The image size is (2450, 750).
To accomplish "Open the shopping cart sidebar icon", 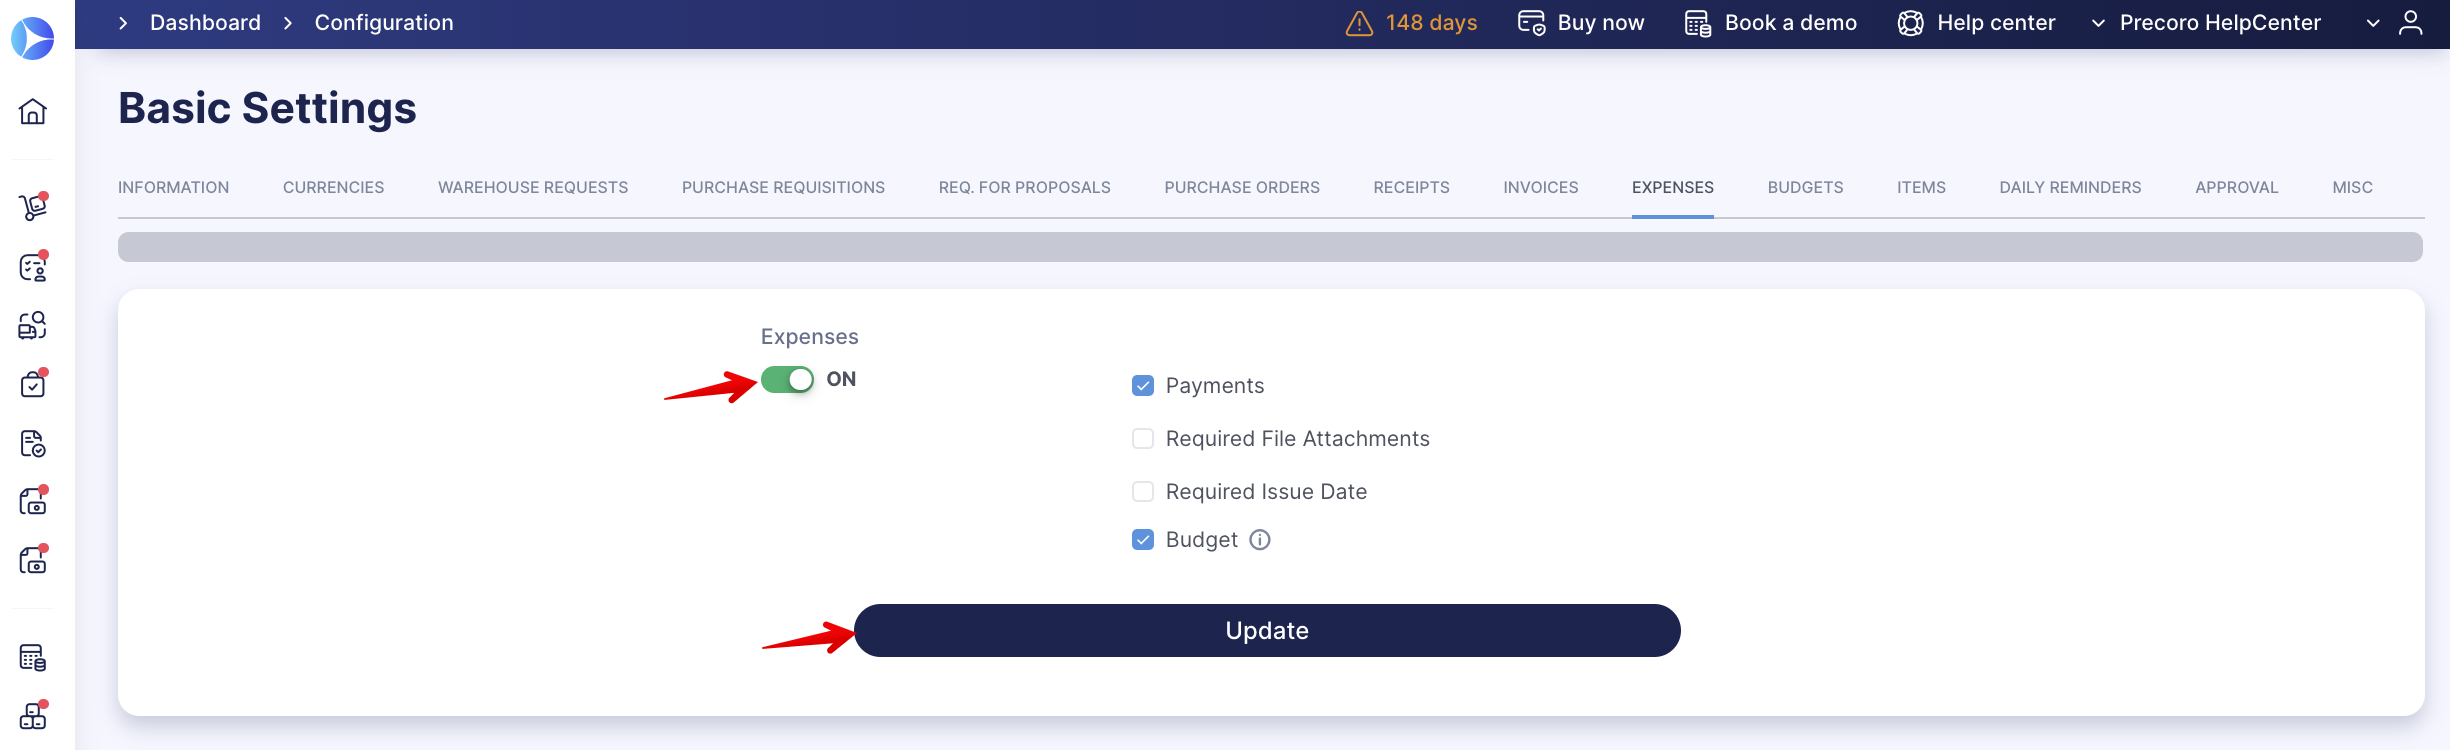I will click(33, 207).
